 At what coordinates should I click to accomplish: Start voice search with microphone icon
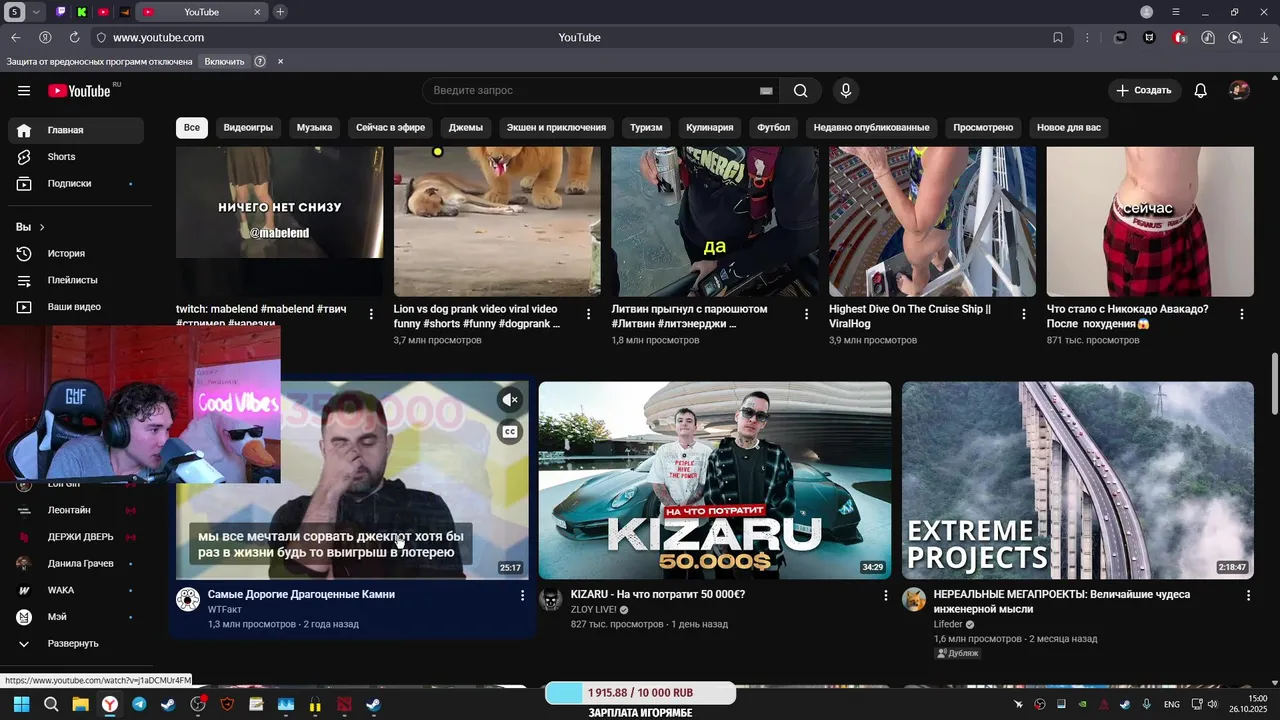846,90
